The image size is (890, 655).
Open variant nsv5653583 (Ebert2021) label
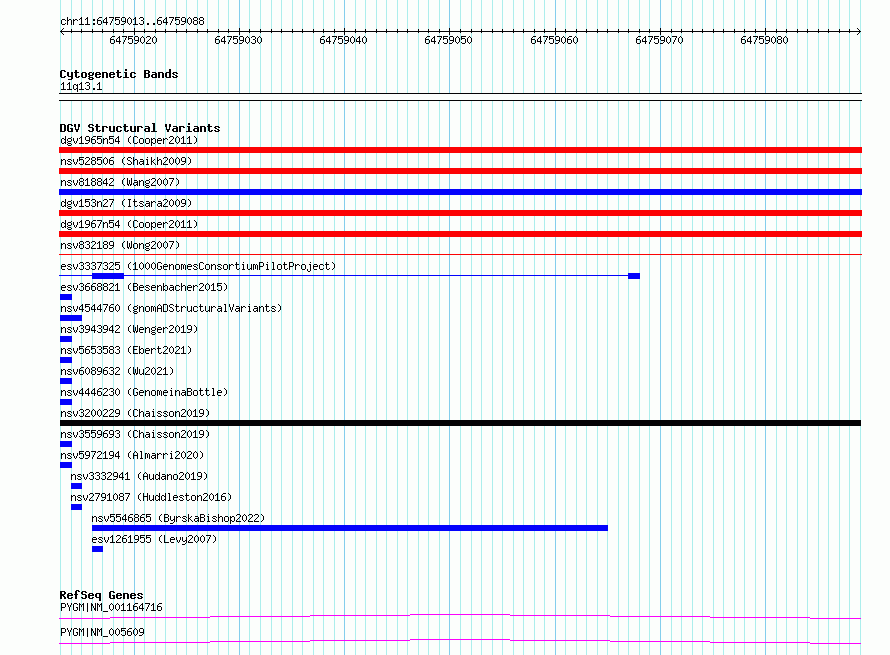click(x=126, y=350)
